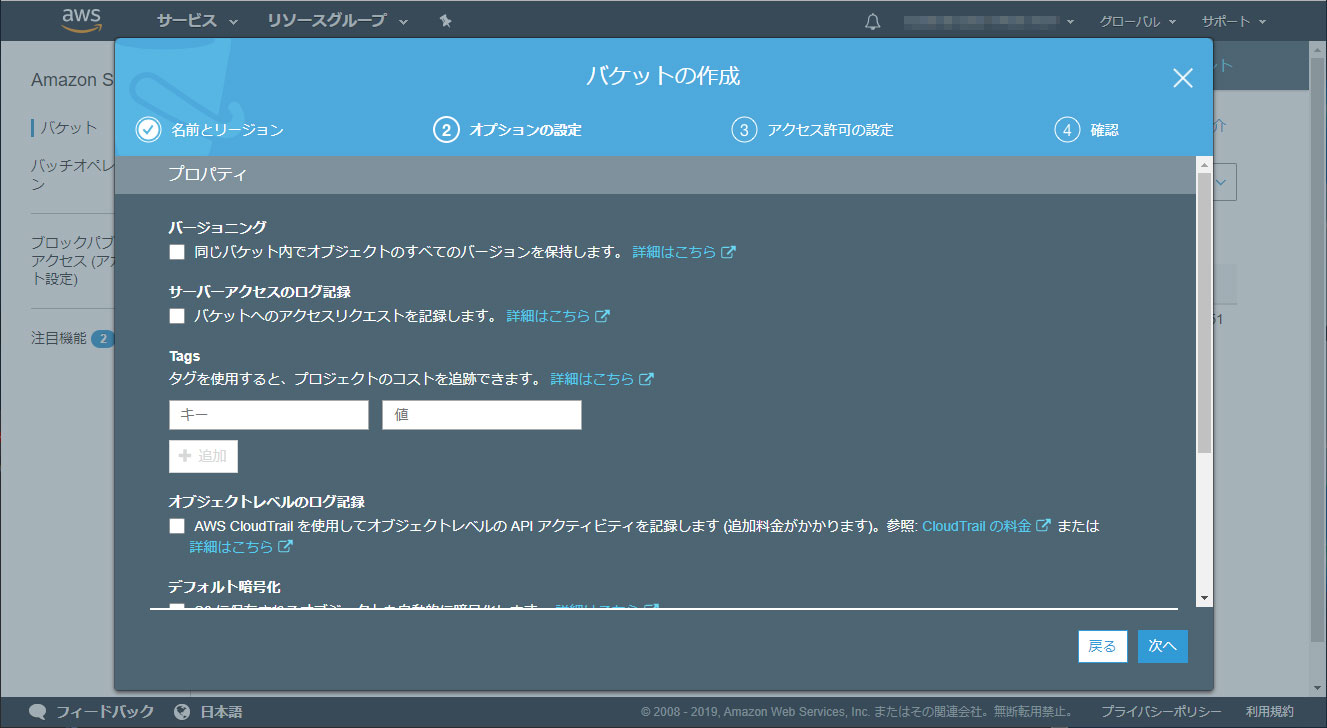Click the feedback speech bubble icon
The height and width of the screenshot is (728, 1327).
[x=38, y=712]
